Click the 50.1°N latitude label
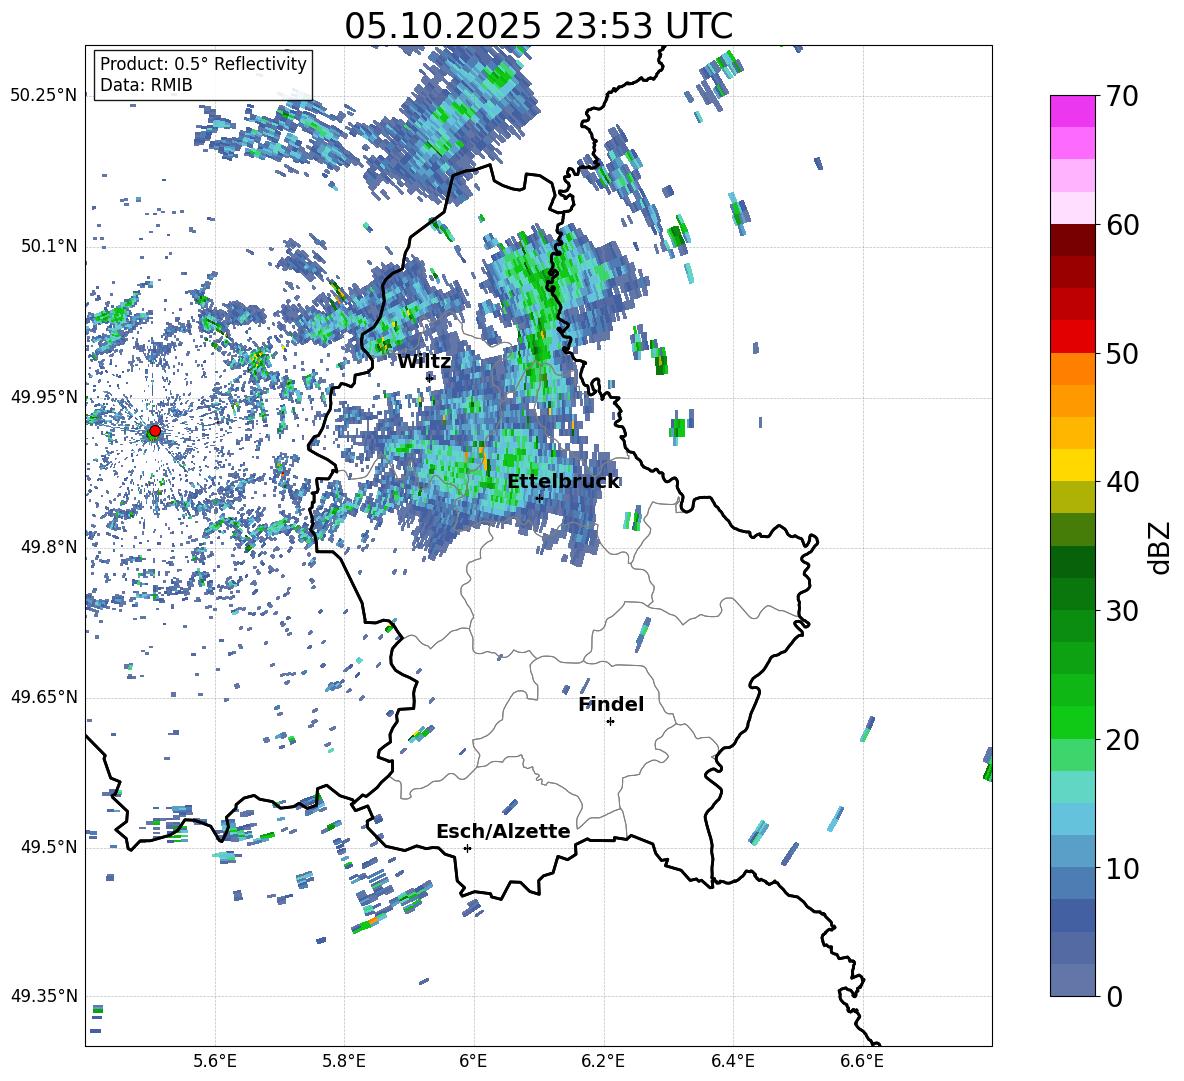The width and height of the screenshot is (1184, 1081). pyautogui.click(x=49, y=246)
